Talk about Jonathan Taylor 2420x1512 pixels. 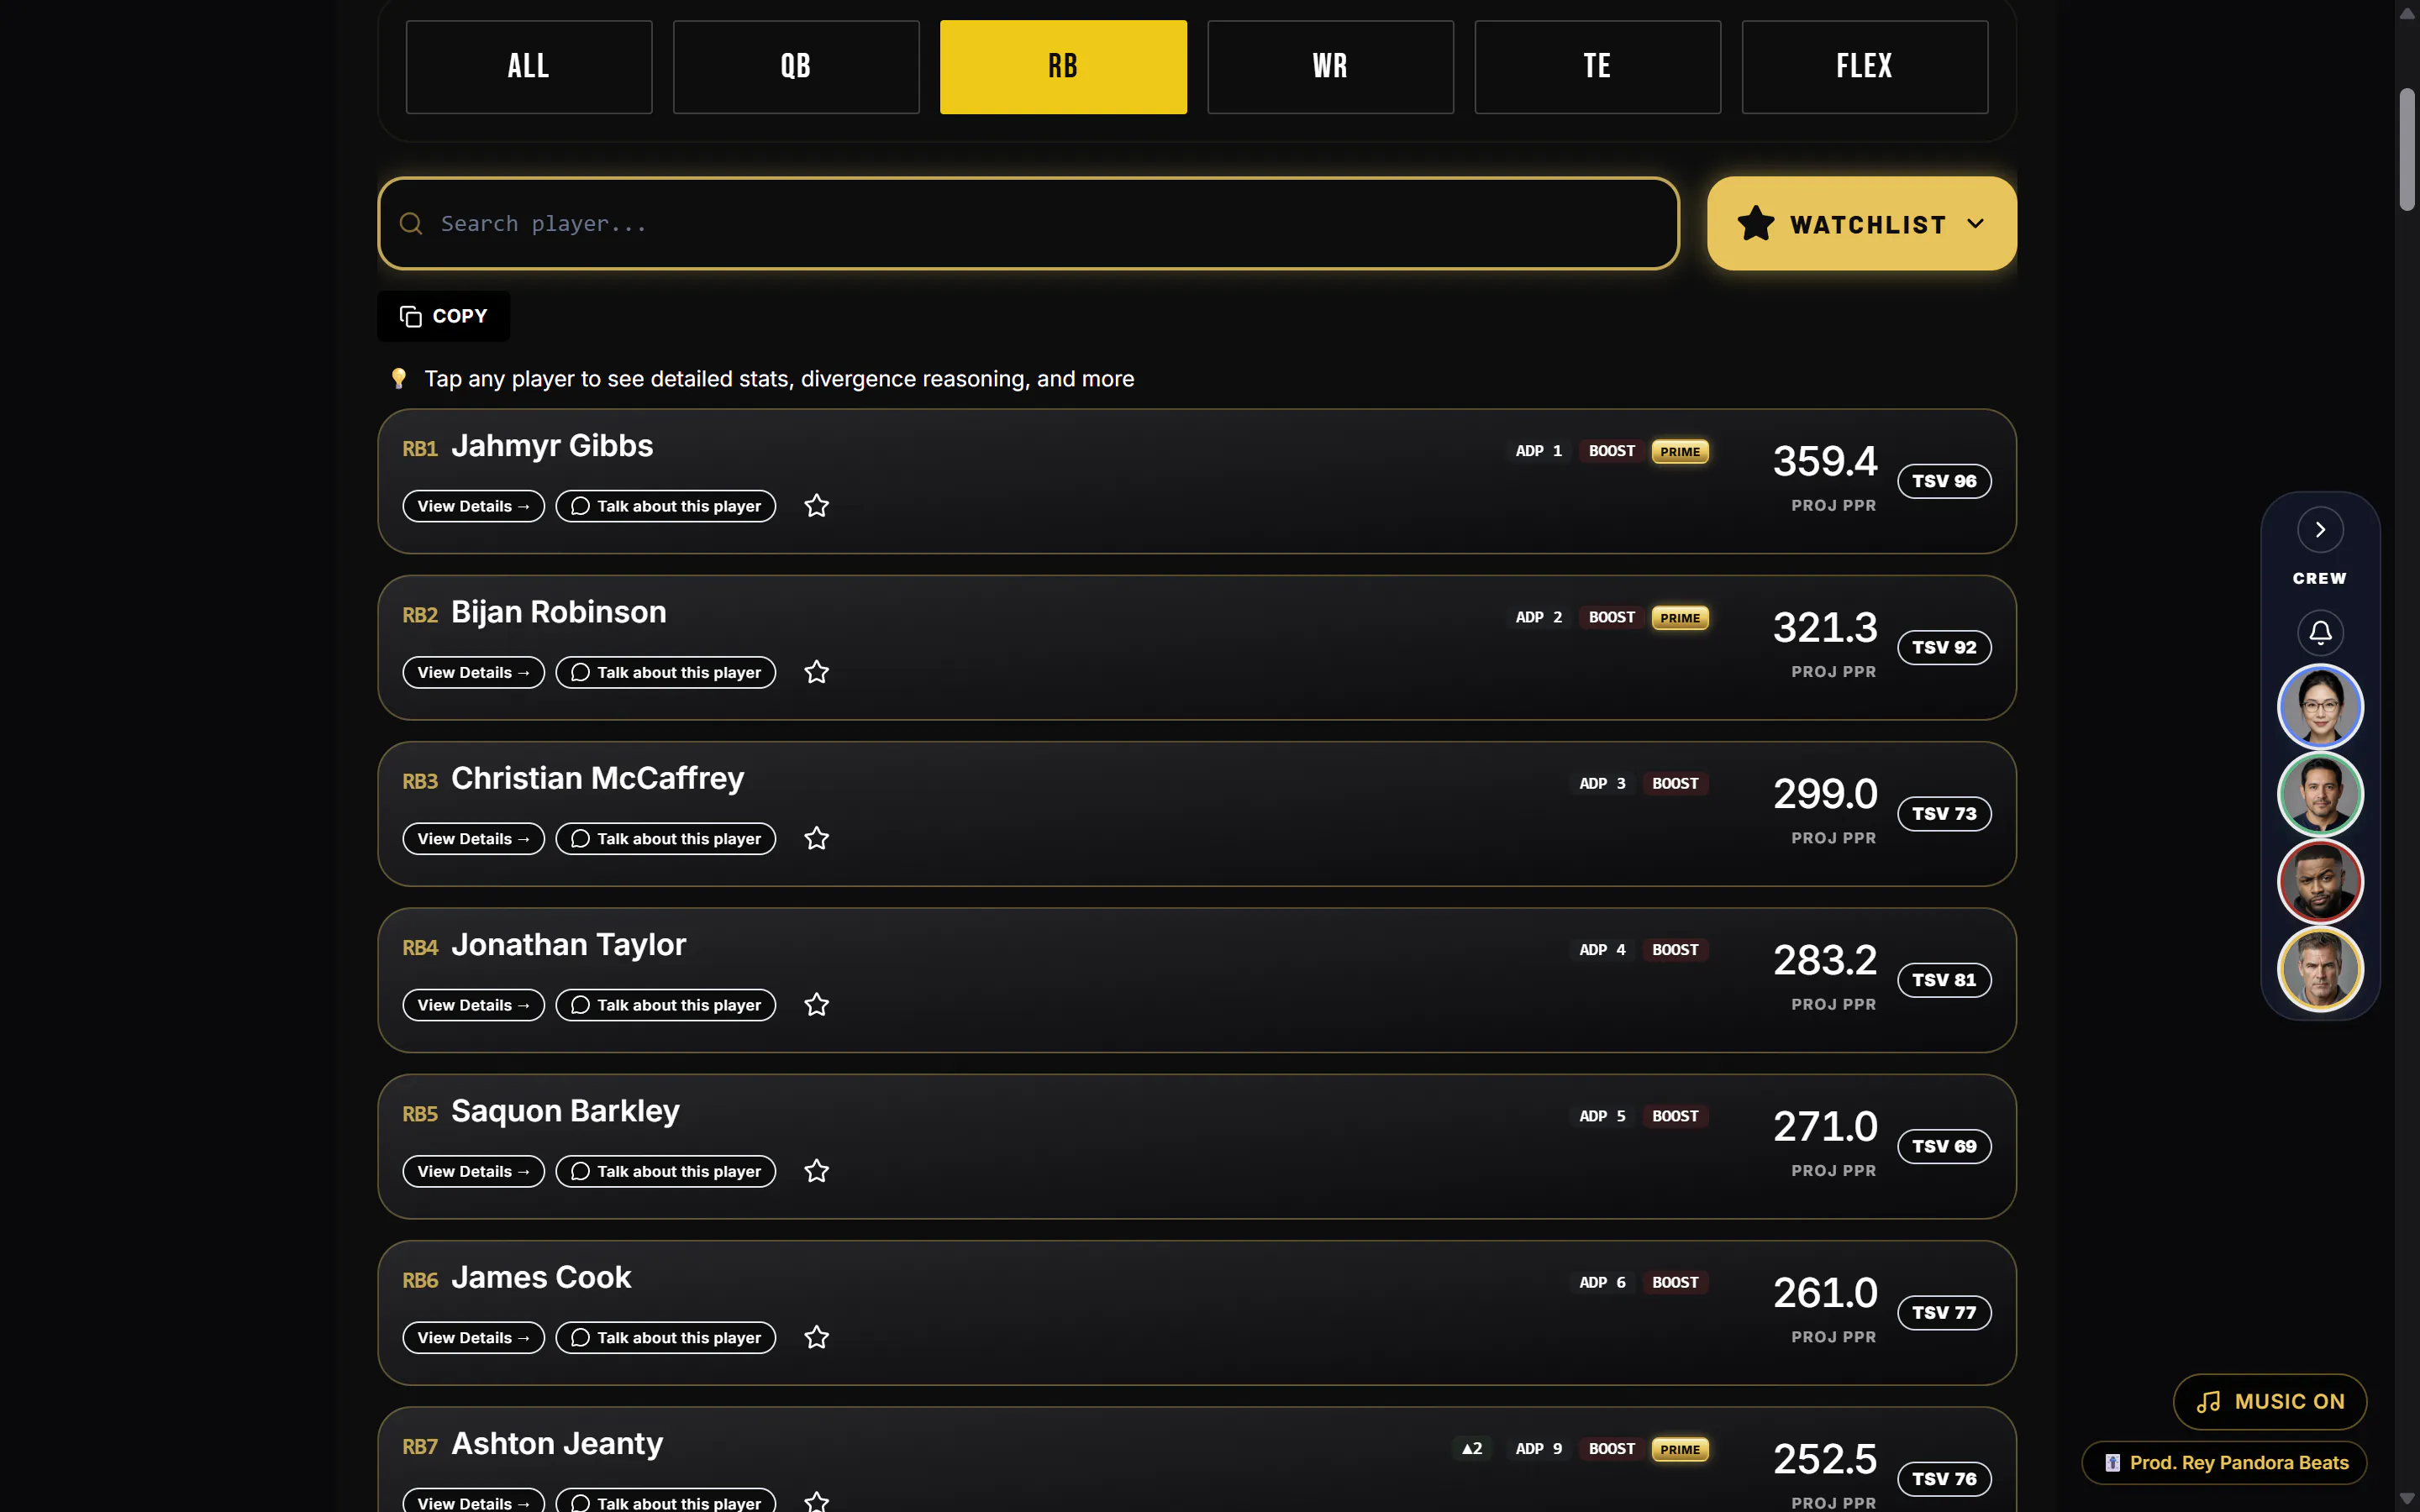[665, 1005]
